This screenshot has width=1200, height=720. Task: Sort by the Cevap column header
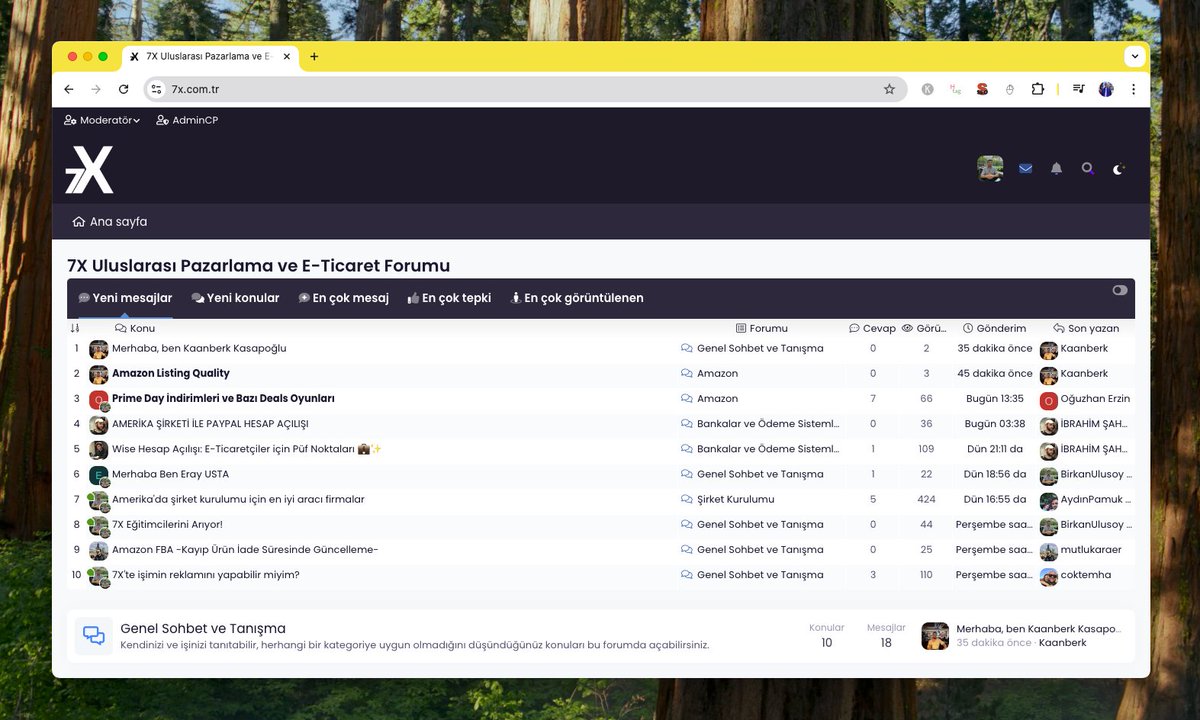(872, 328)
